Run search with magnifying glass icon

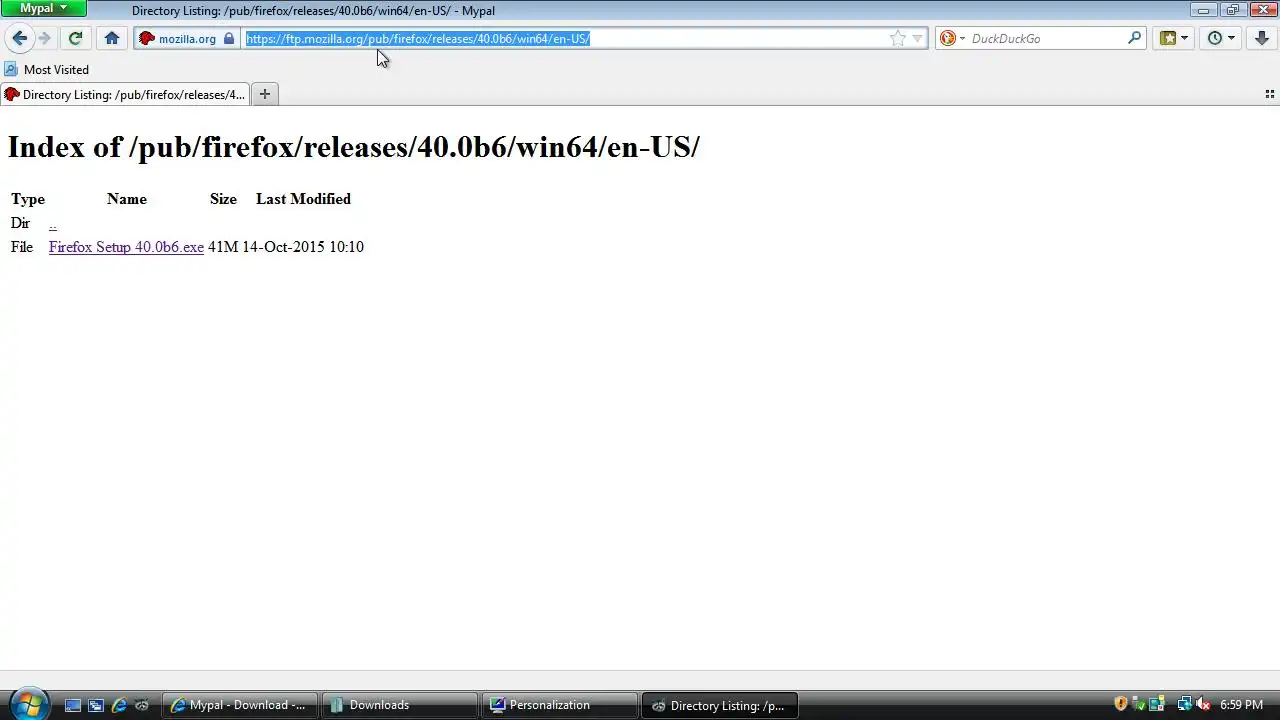[x=1134, y=38]
